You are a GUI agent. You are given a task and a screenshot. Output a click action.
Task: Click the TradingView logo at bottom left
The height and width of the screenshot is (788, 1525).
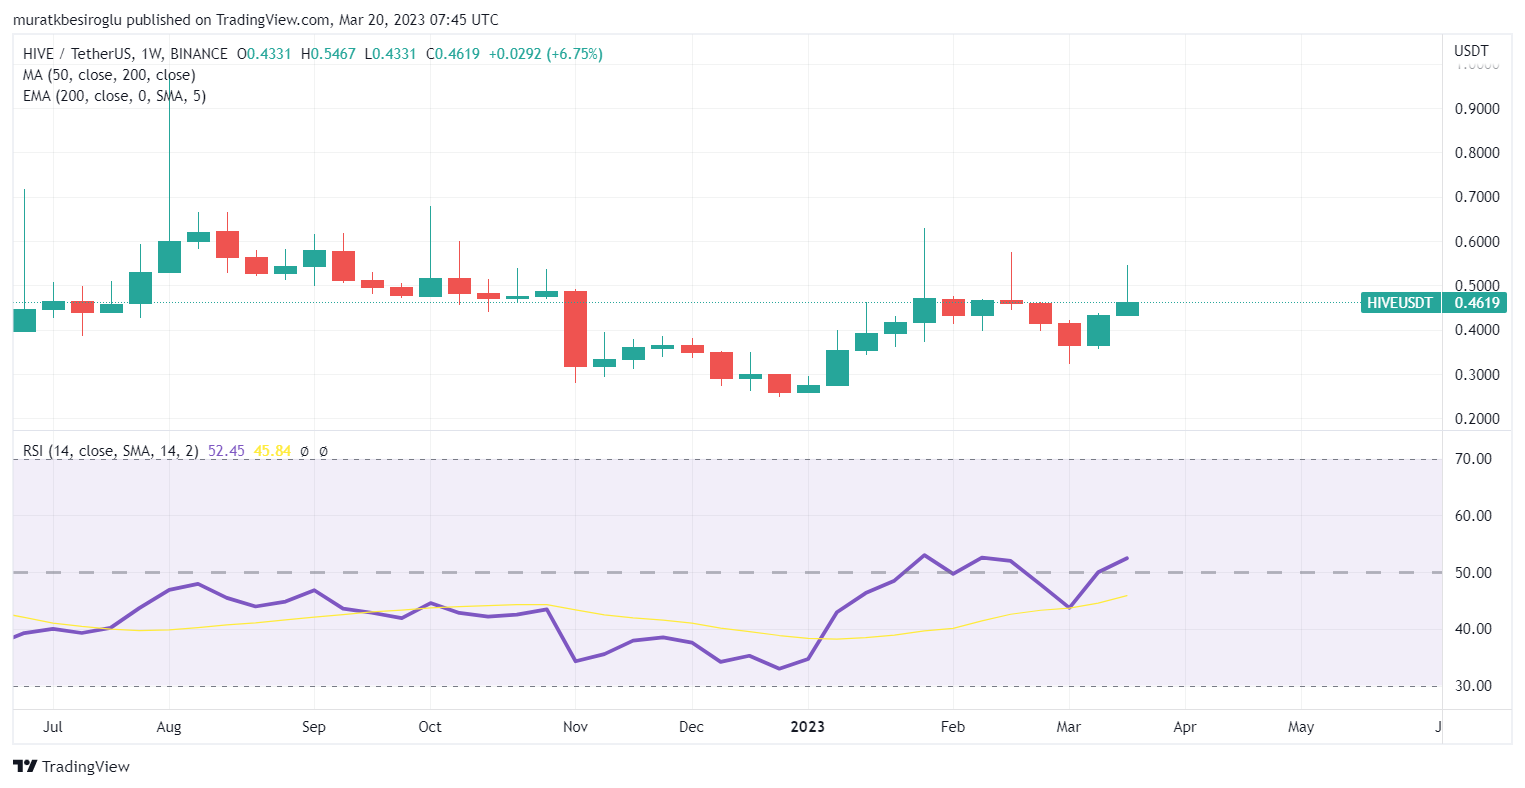coord(71,766)
